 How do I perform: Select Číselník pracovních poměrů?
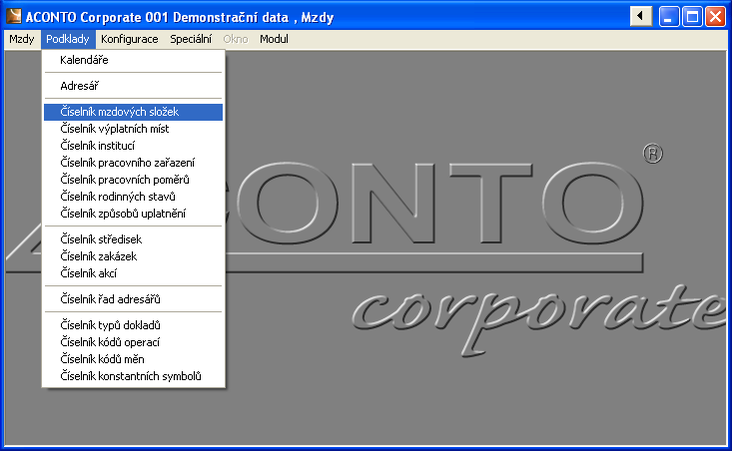[133, 180]
